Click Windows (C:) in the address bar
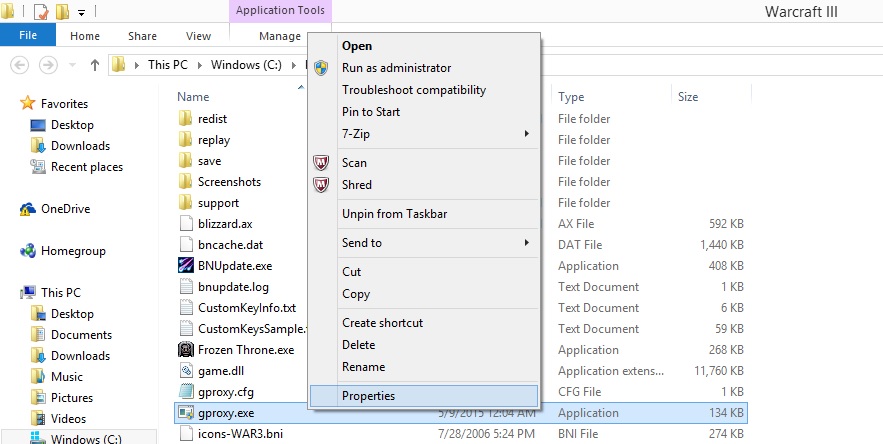883x444 pixels. (x=246, y=65)
